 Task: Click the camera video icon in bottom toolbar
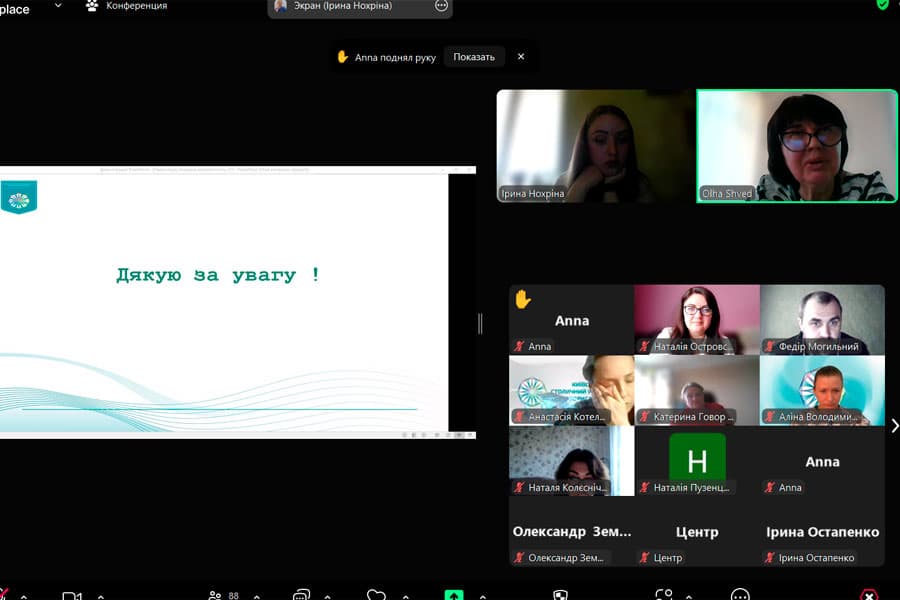(x=71, y=596)
